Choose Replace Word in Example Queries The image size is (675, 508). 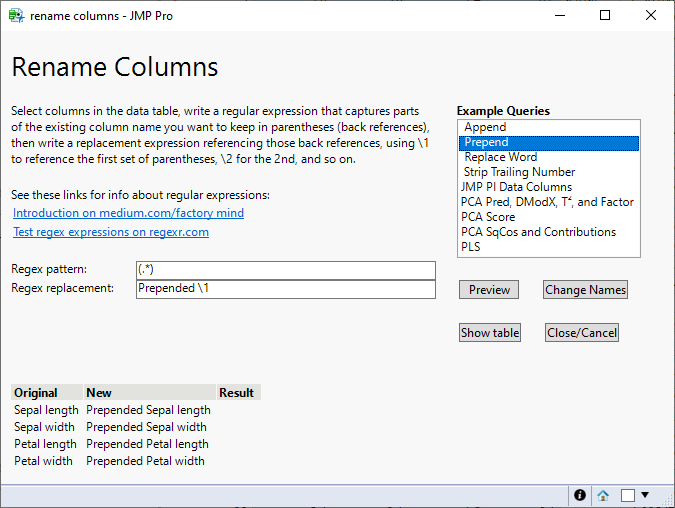coord(500,157)
